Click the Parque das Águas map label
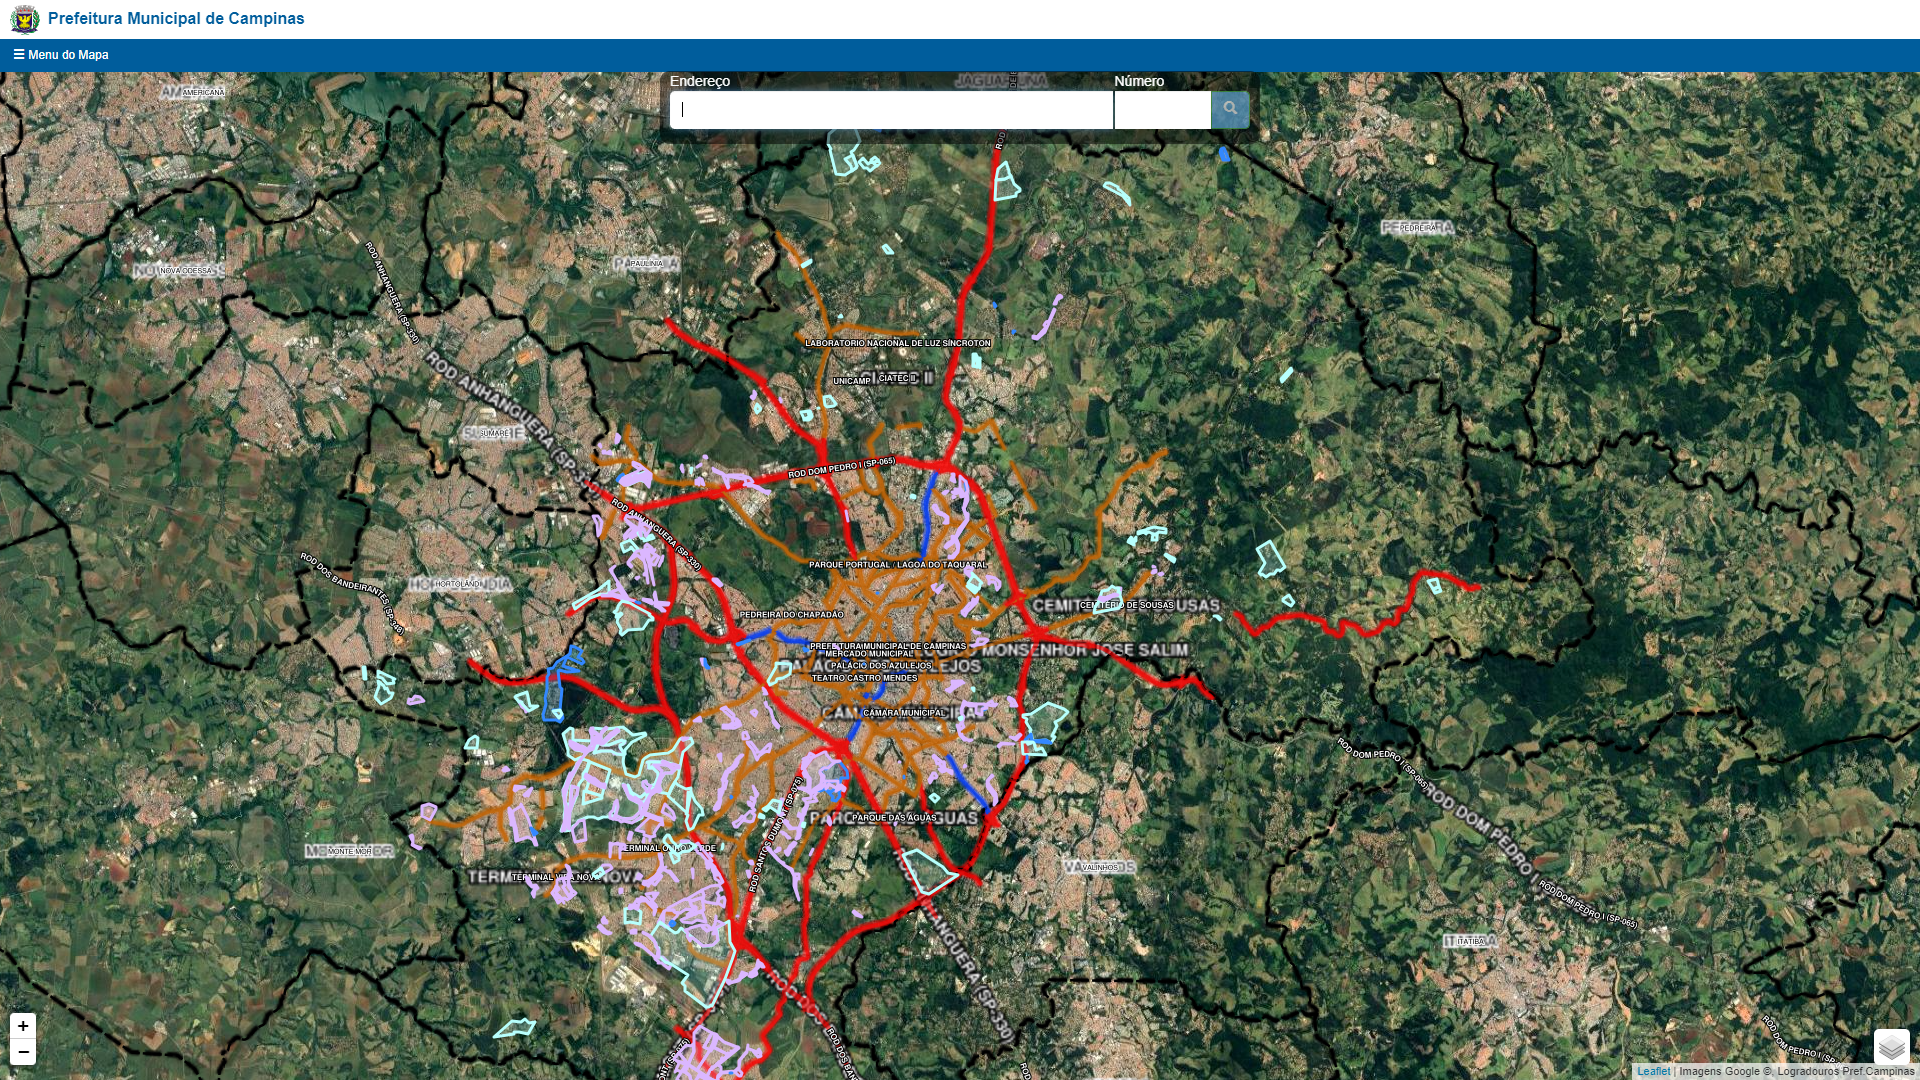Screen dimensions: 1920x1080 tap(894, 818)
